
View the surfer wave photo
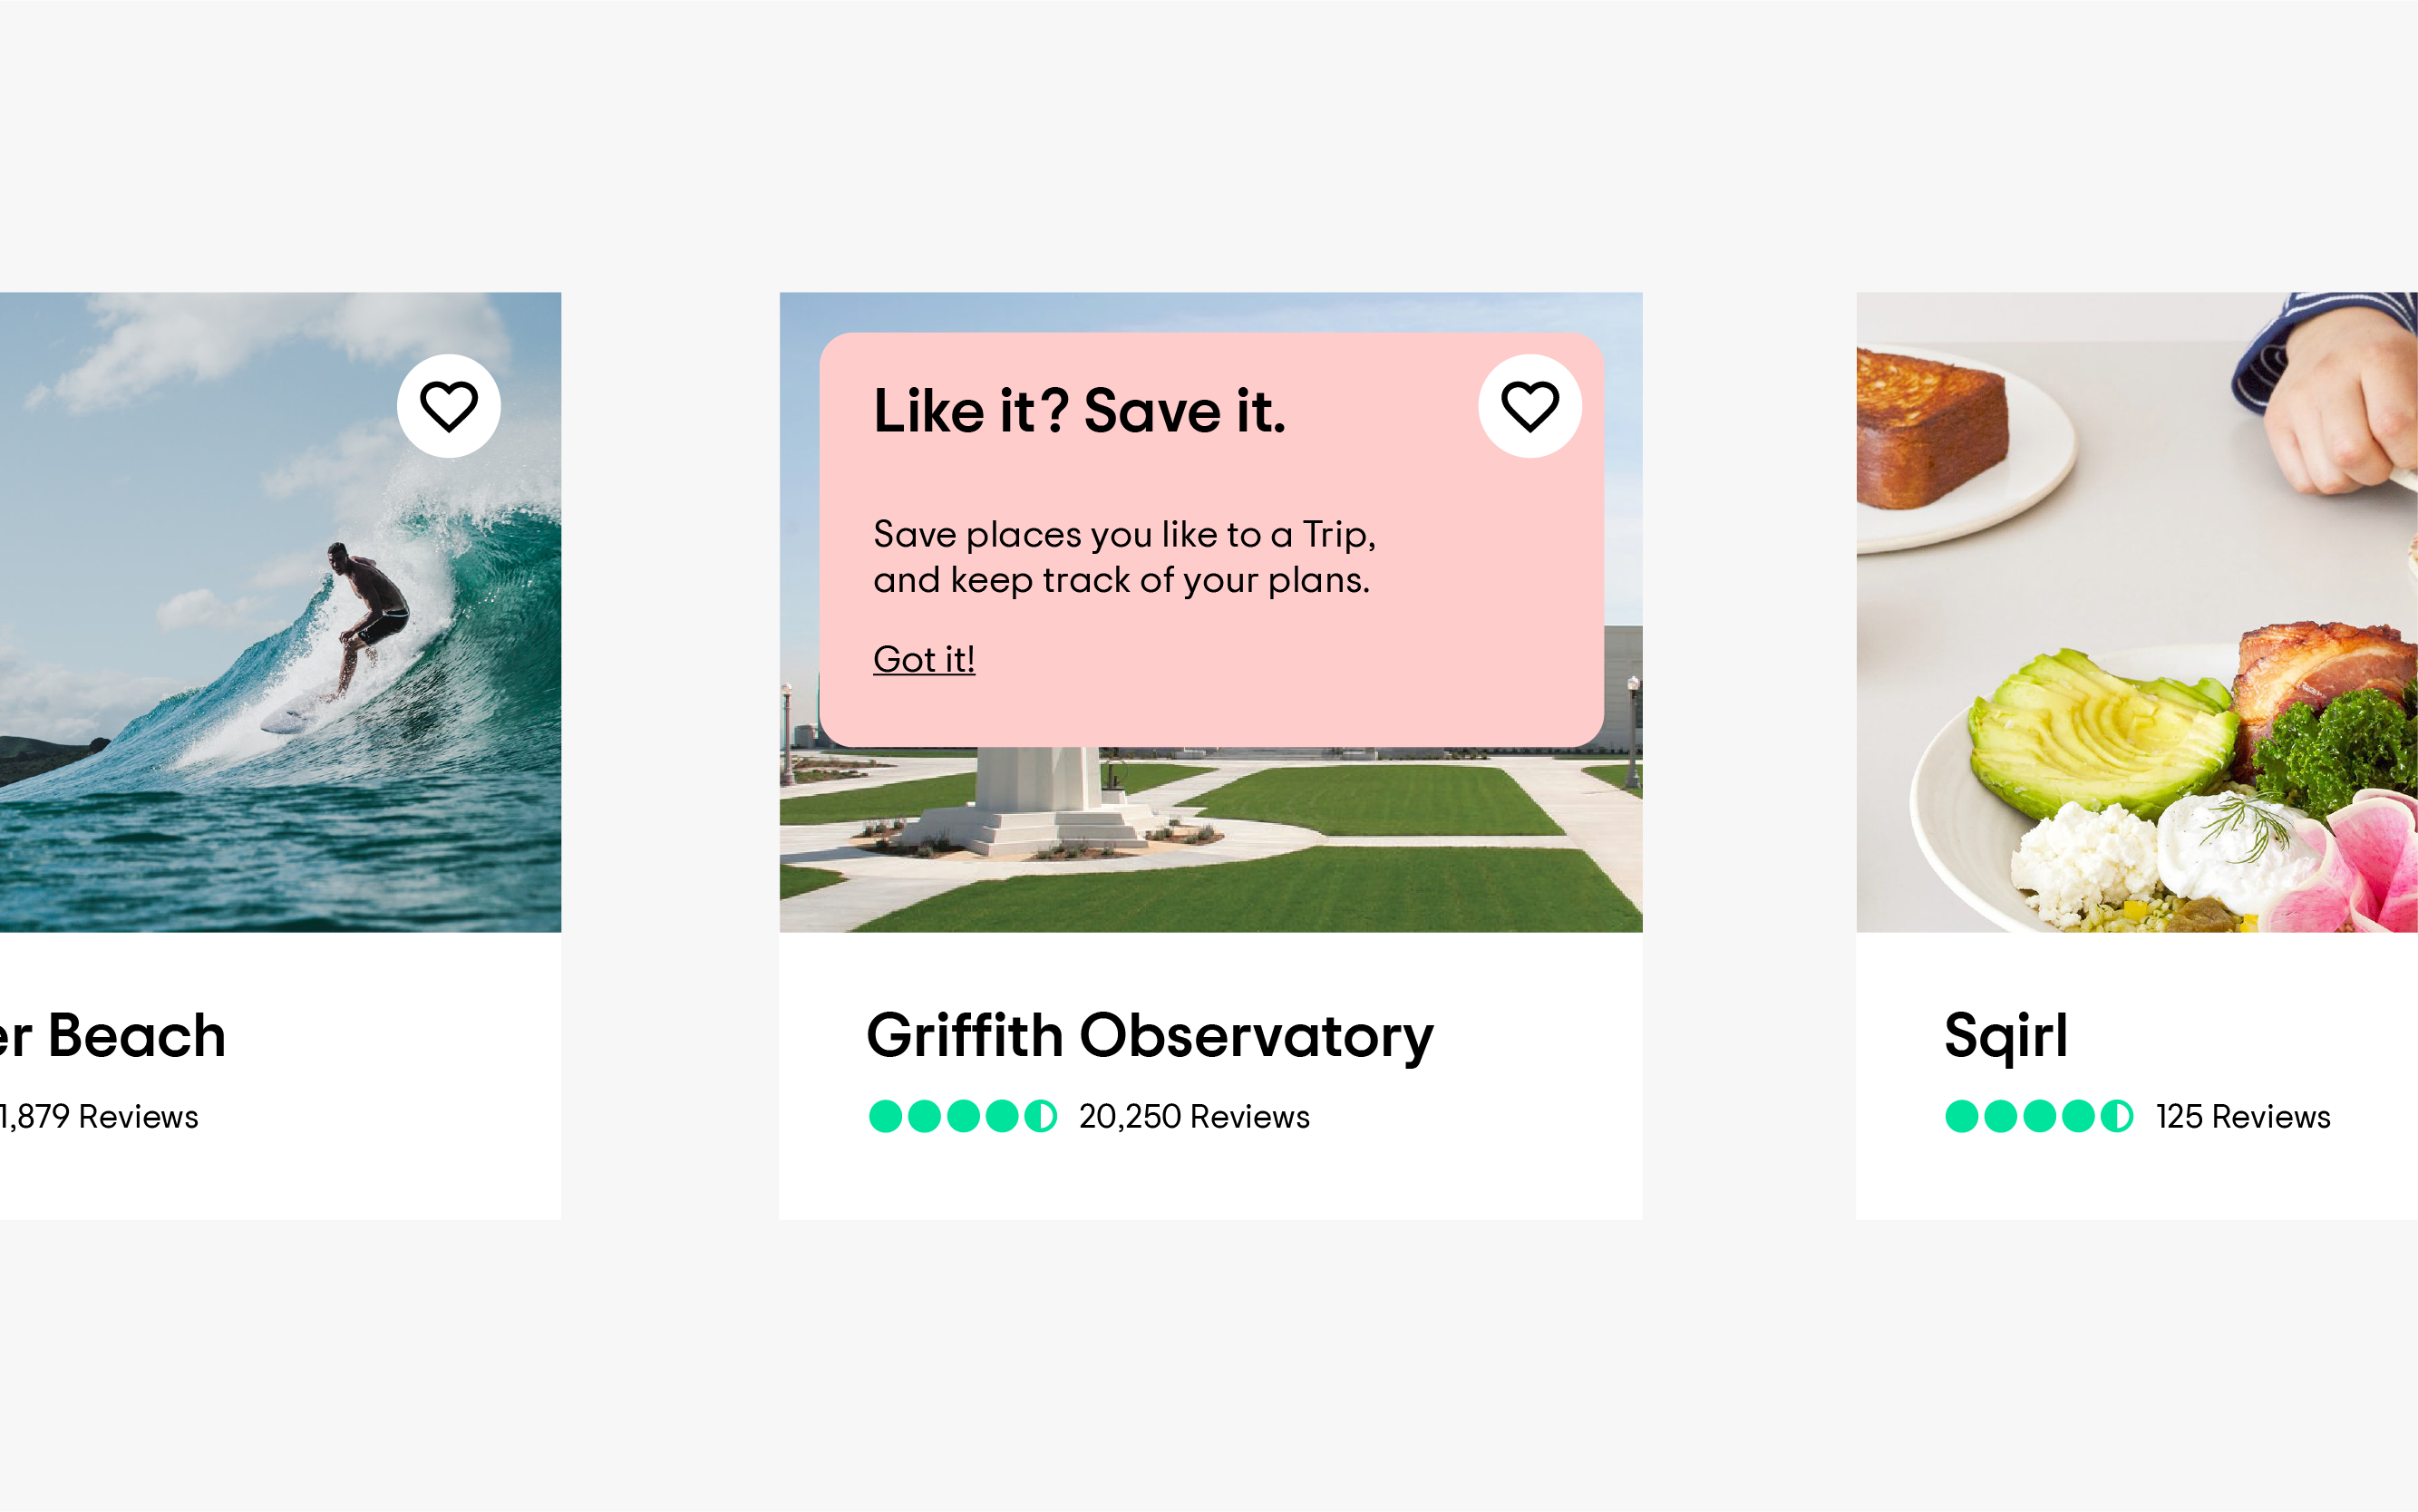(280, 612)
